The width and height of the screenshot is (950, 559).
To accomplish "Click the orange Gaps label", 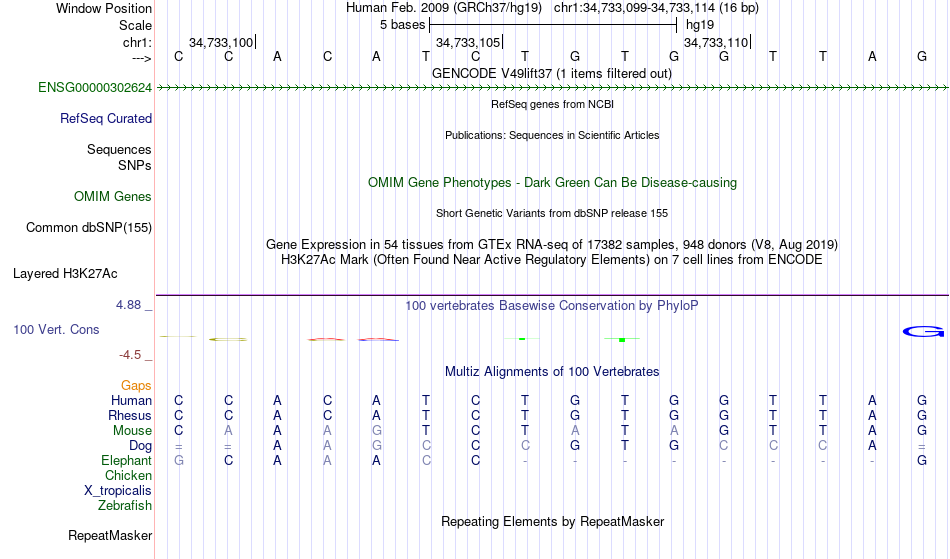I will (136, 386).
